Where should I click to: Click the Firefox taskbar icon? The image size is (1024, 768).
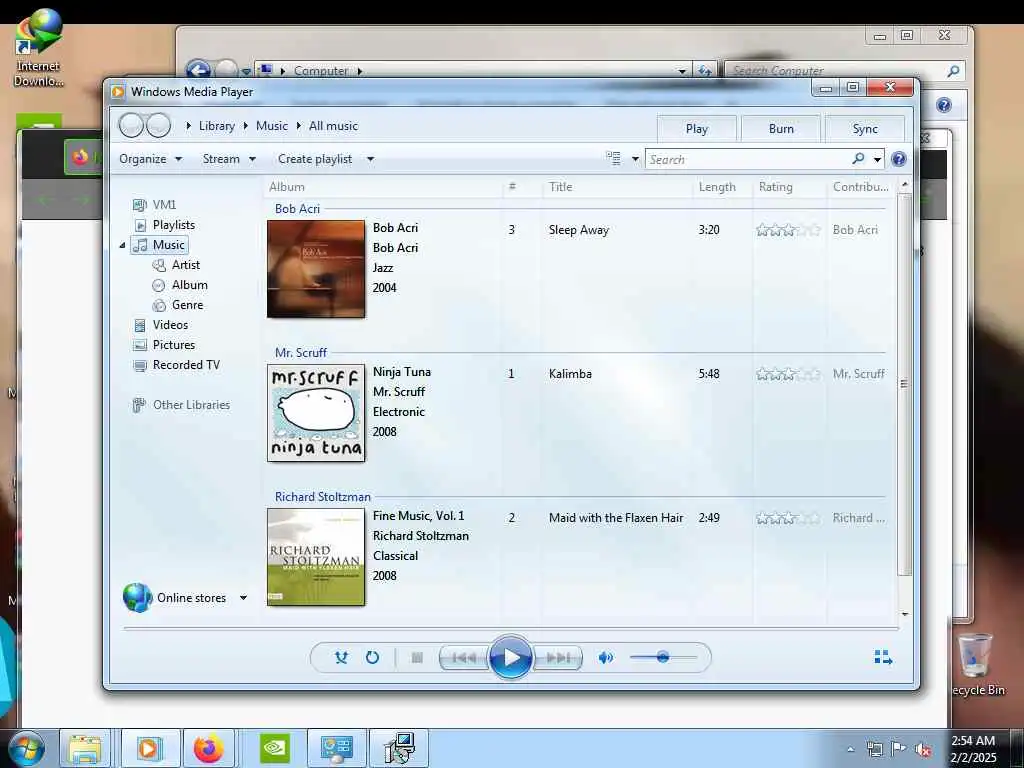(x=209, y=749)
